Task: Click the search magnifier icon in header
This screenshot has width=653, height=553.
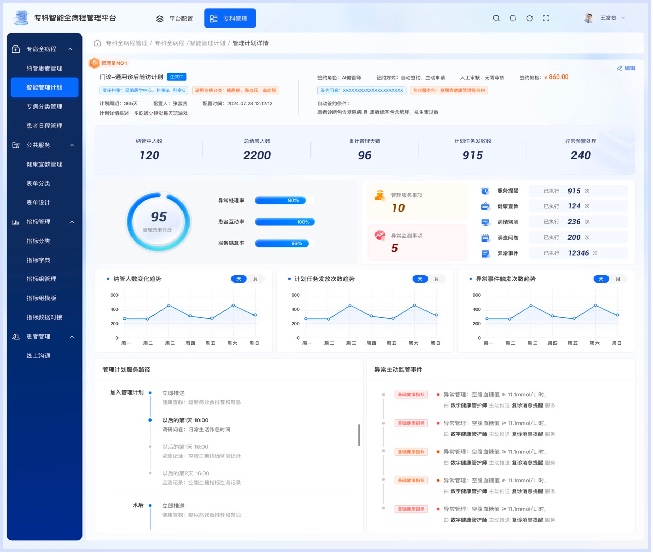Action: click(x=496, y=18)
